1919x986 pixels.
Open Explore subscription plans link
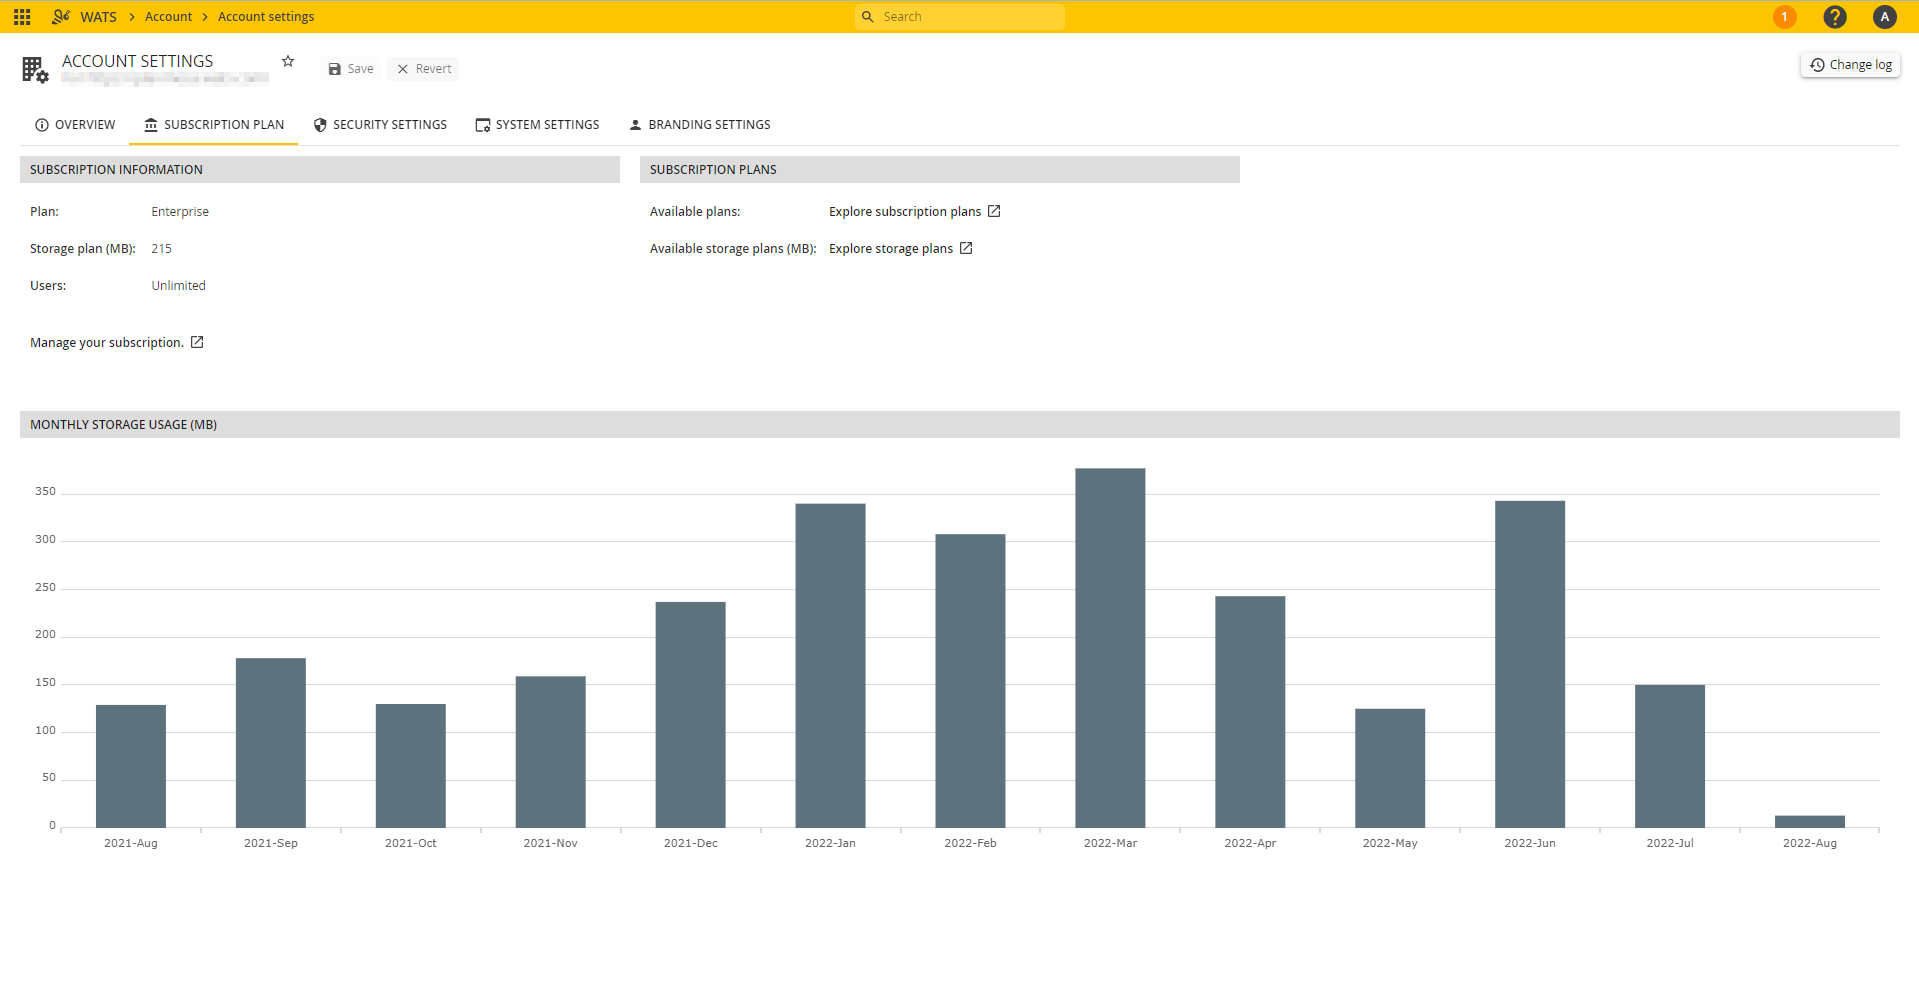905,212
